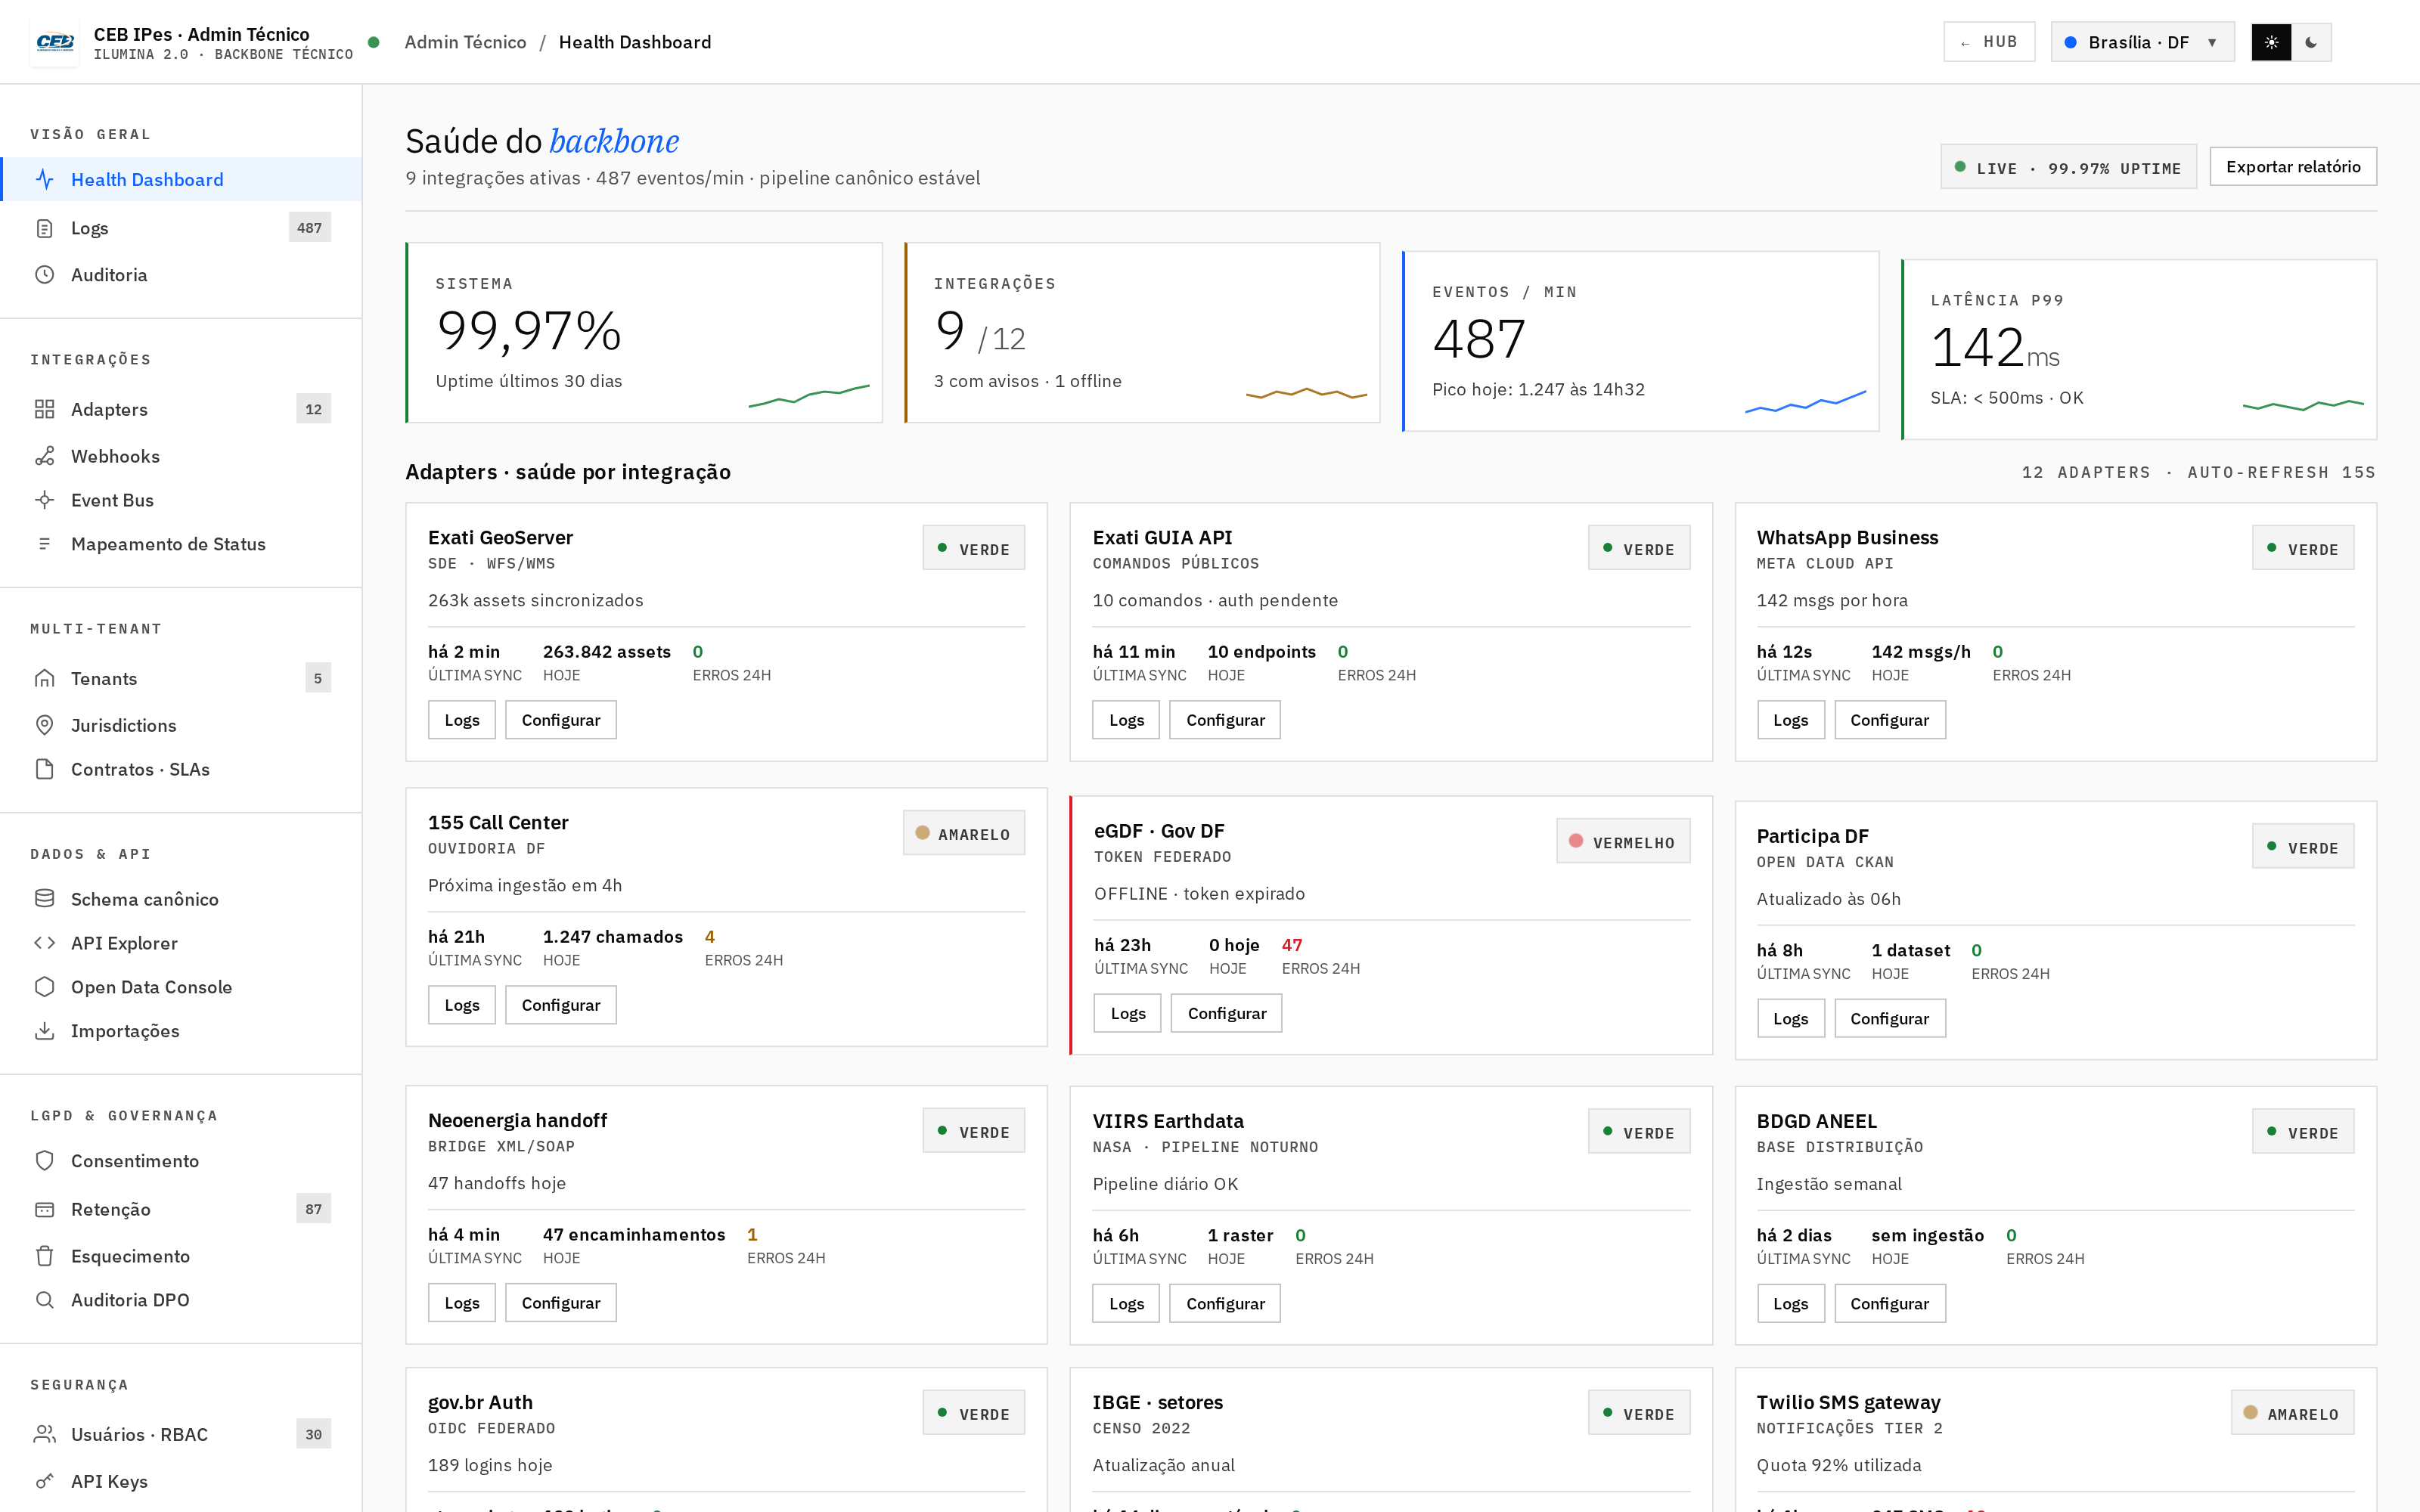Image resolution: width=2420 pixels, height=1512 pixels.
Task: Click 'Pico hoje: 1.247 às 14h32' text
Action: pyautogui.click(x=1538, y=390)
